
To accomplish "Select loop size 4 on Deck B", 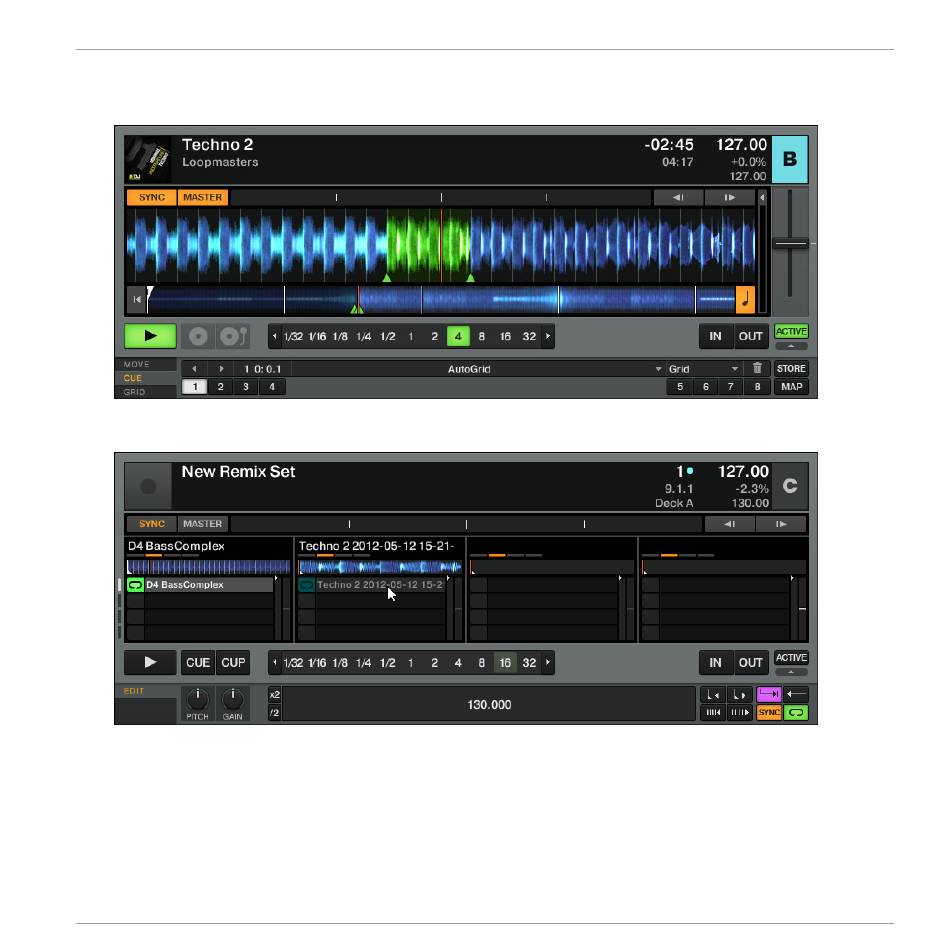I will (458, 336).
